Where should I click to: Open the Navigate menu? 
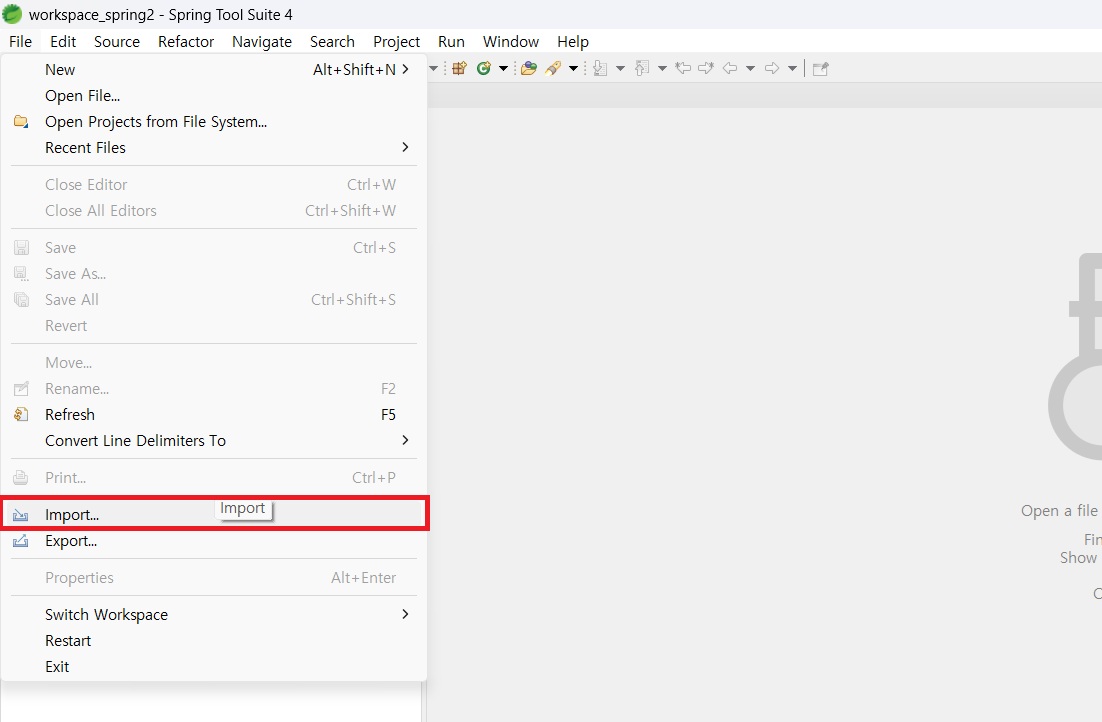(261, 41)
